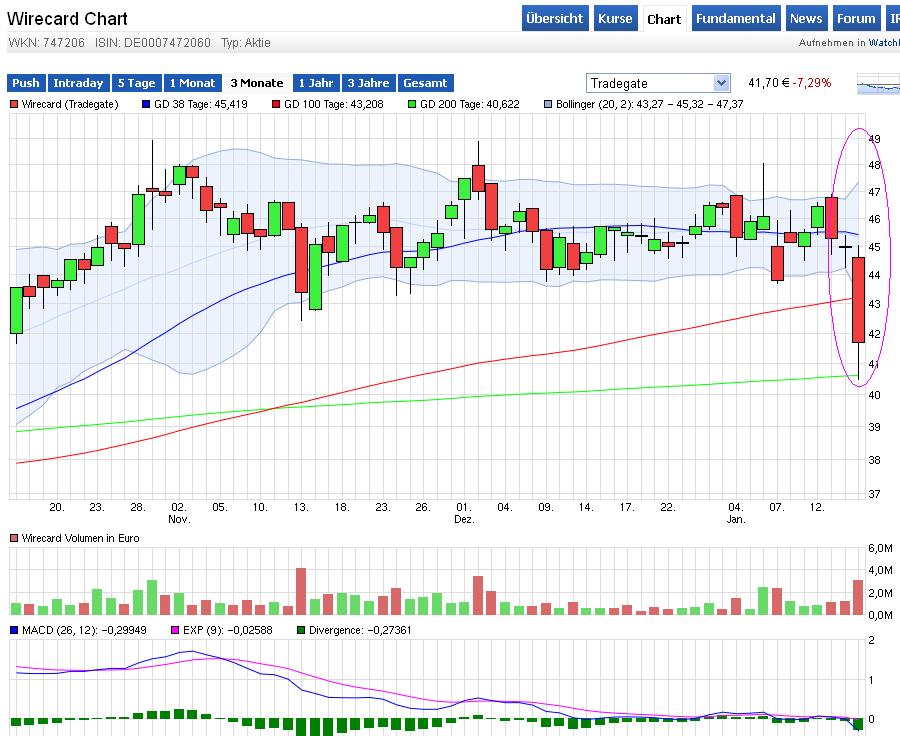The height and width of the screenshot is (736, 900).
Task: Click the Wirecard (Tradegate) legend label
Action: point(70,104)
